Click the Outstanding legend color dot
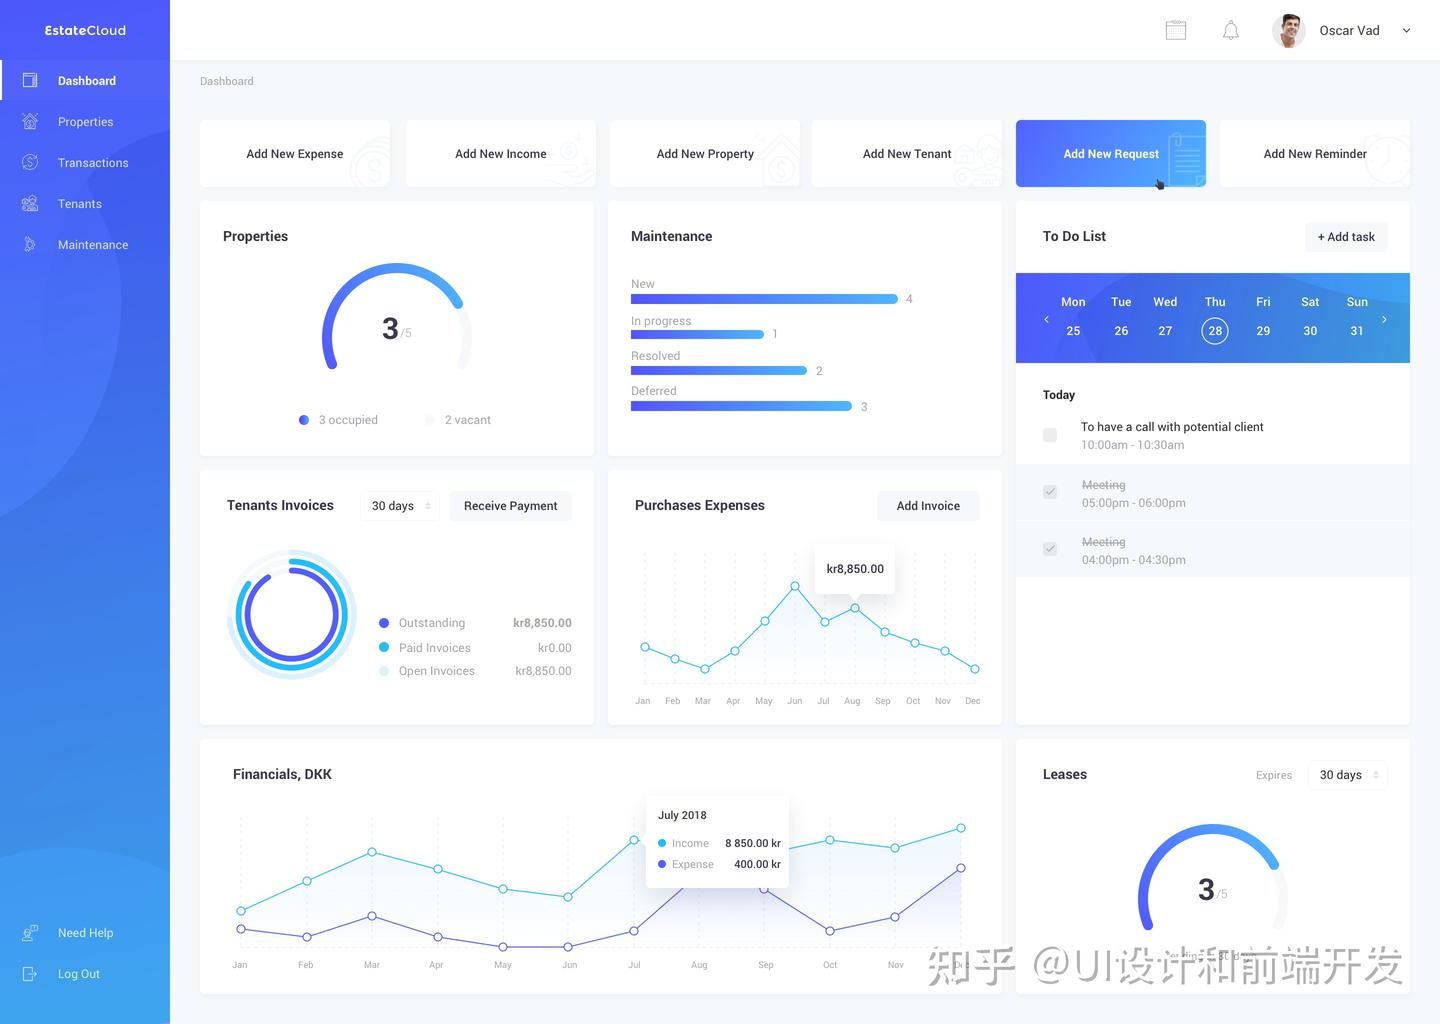The height and width of the screenshot is (1024, 1440). click(x=384, y=623)
